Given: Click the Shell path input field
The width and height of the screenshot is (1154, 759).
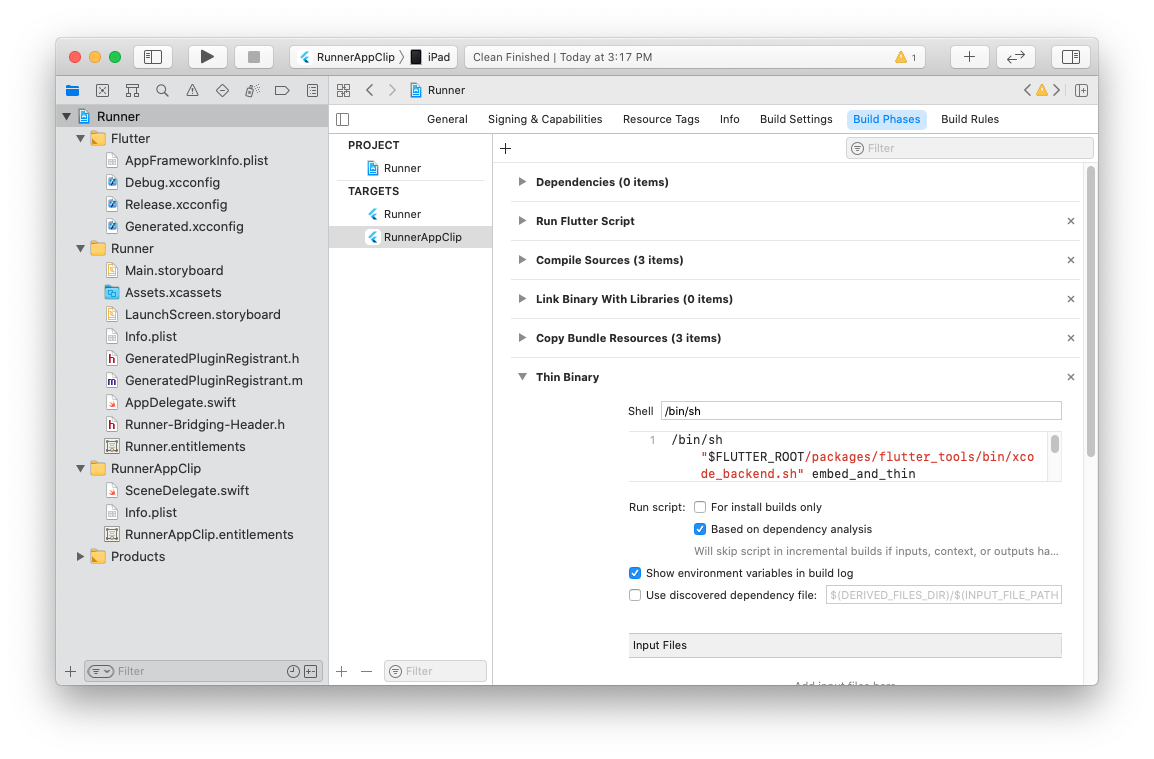Looking at the screenshot, I should [860, 411].
